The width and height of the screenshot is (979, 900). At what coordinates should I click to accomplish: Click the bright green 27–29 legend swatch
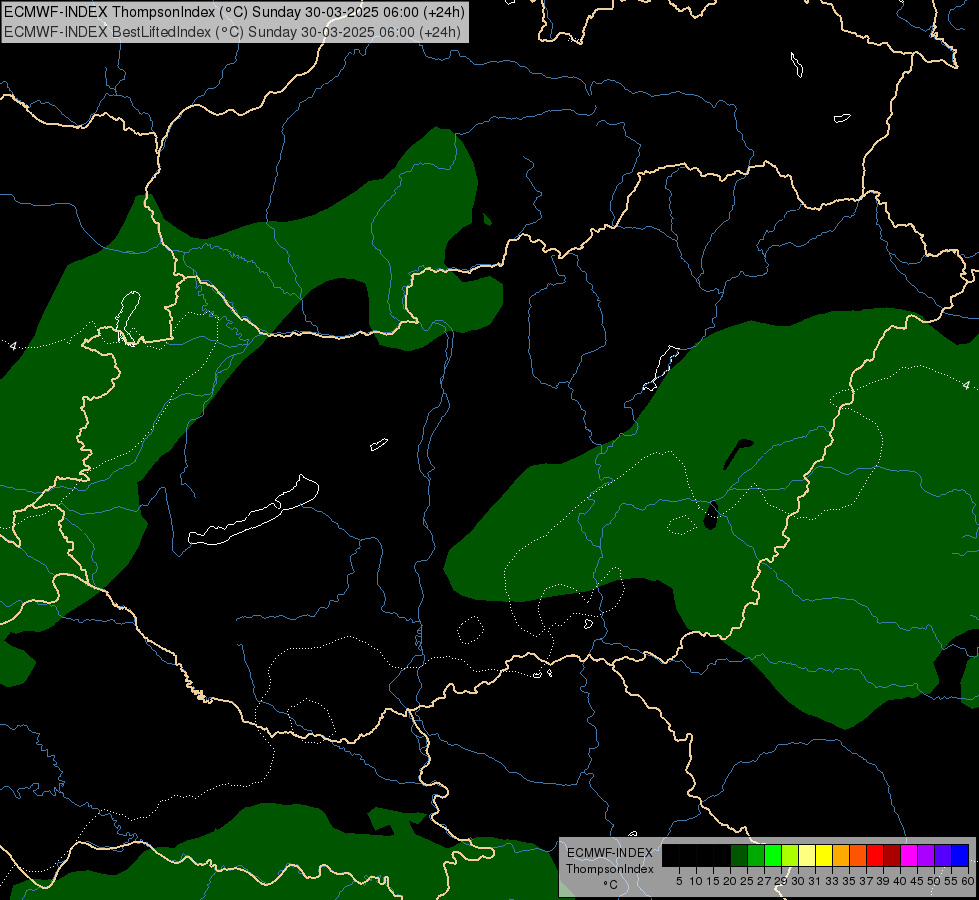[x=773, y=855]
